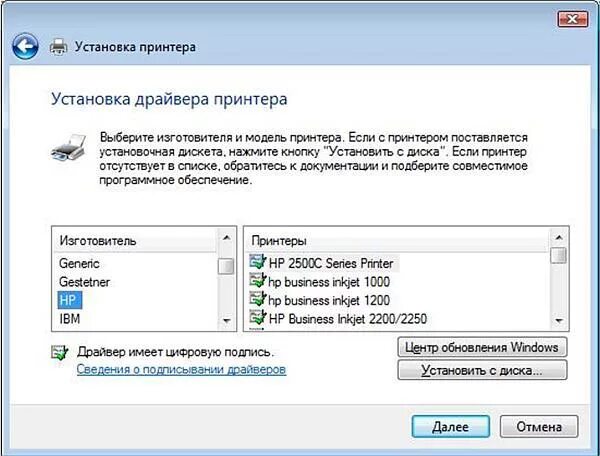Click the printer icon in the title bar
Screen dimensions: 600x456
coord(59,47)
